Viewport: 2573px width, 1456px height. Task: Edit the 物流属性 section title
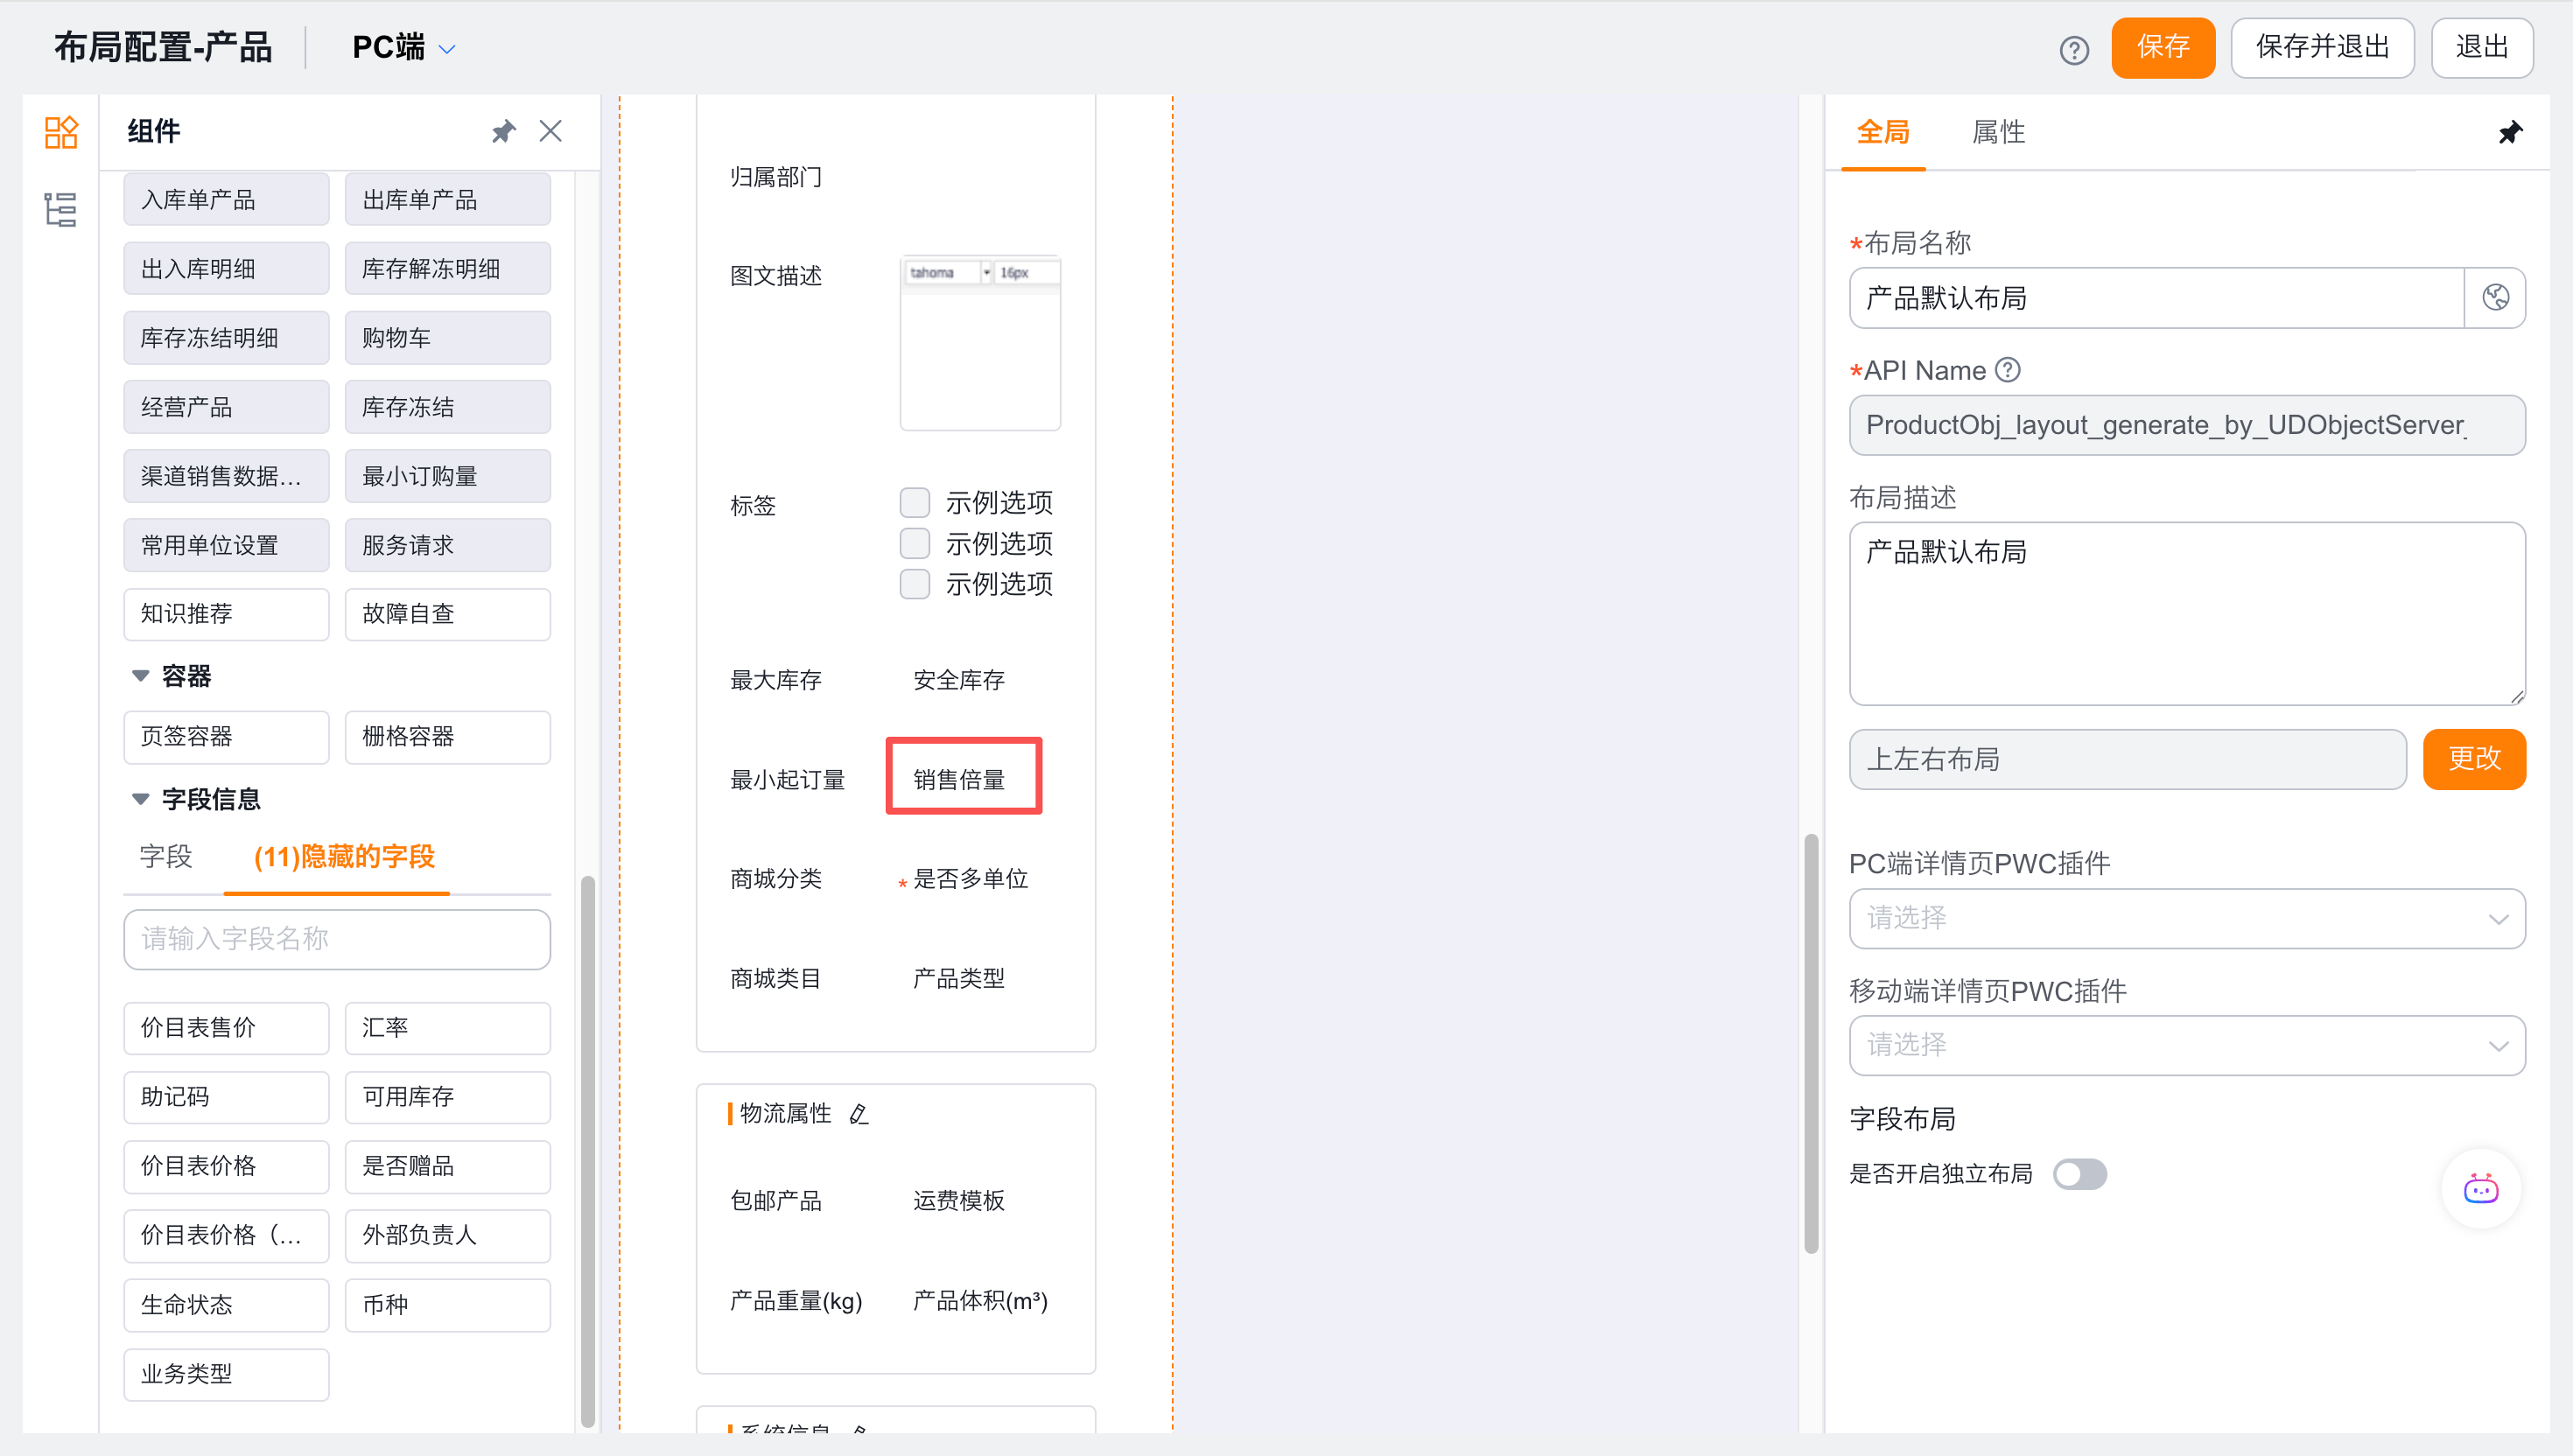(859, 1114)
